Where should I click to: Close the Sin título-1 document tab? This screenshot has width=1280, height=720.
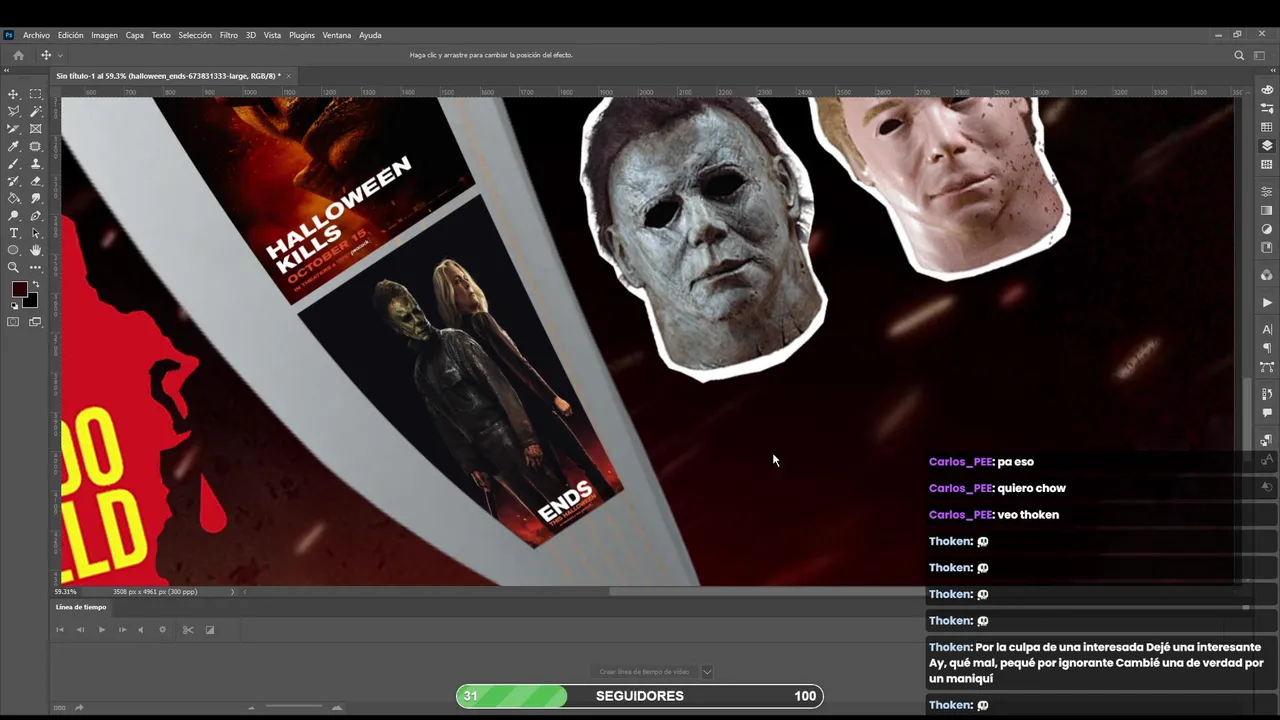pos(288,76)
